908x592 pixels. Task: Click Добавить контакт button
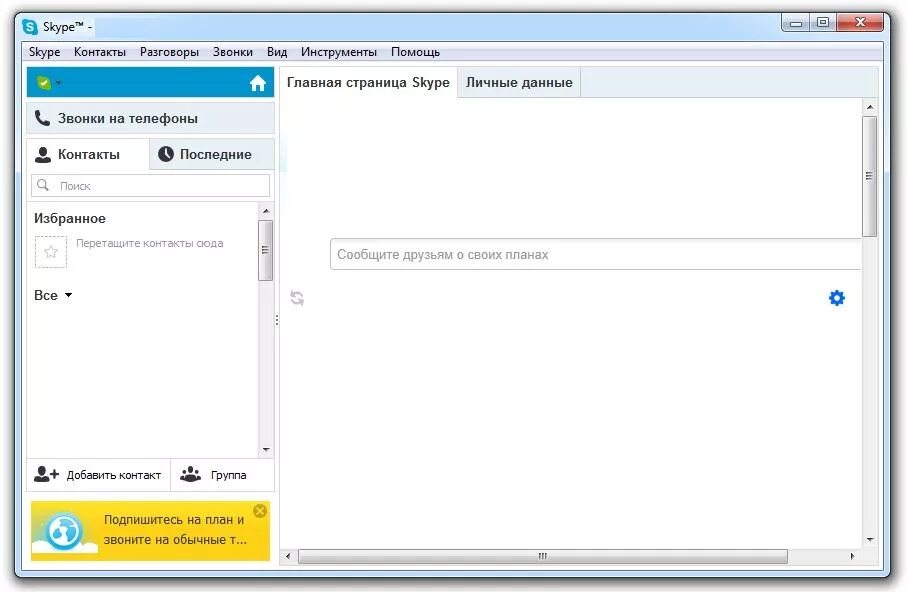[98, 475]
